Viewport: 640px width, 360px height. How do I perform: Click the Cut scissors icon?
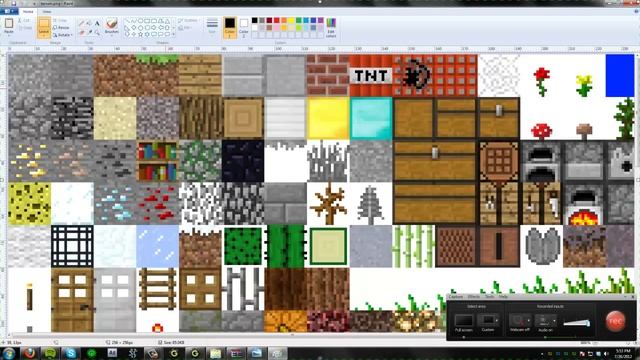19,20
